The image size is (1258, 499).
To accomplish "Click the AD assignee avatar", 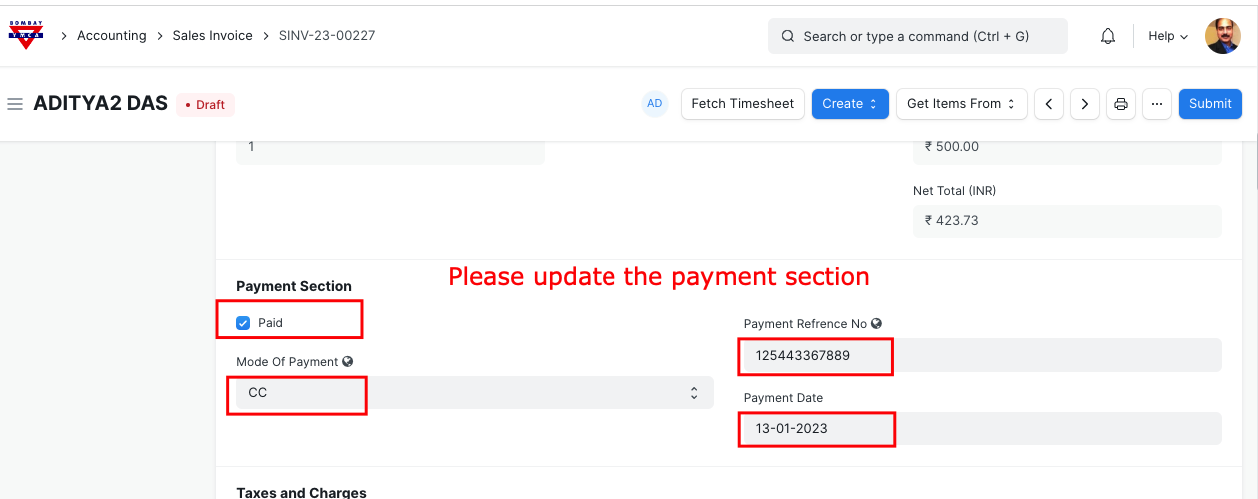I will 655,104.
